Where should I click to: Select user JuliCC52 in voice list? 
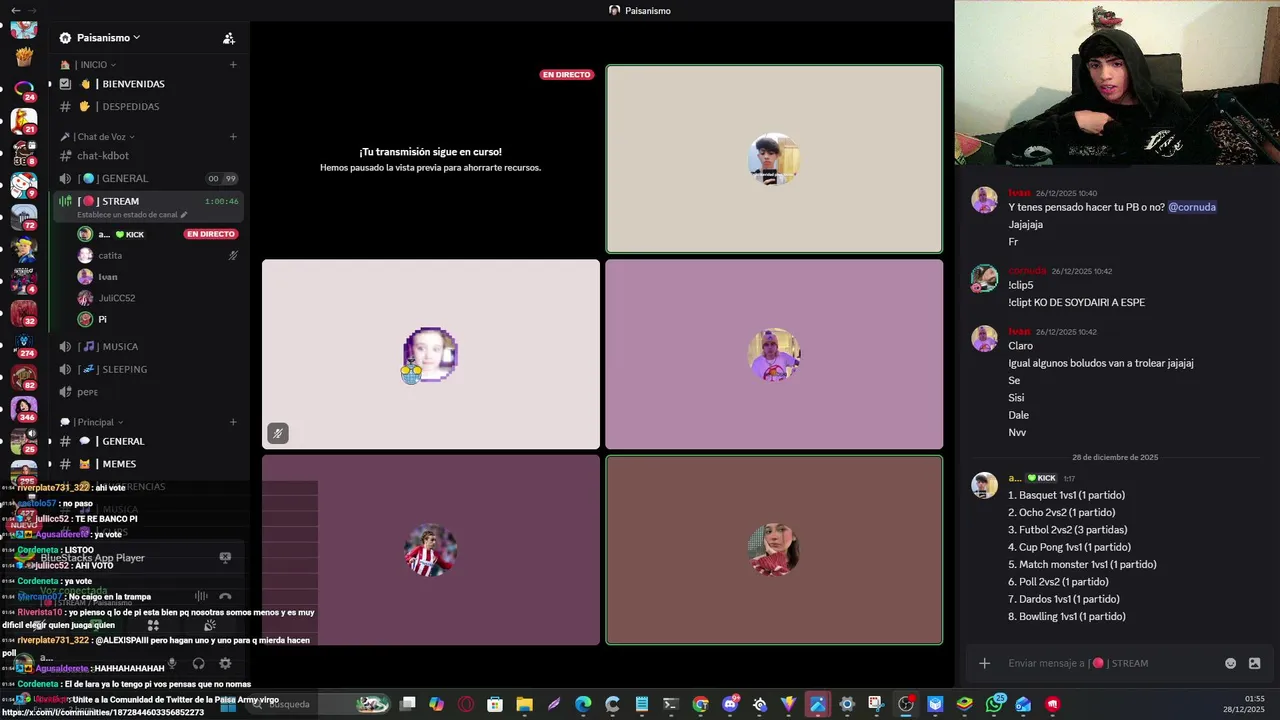tap(116, 298)
